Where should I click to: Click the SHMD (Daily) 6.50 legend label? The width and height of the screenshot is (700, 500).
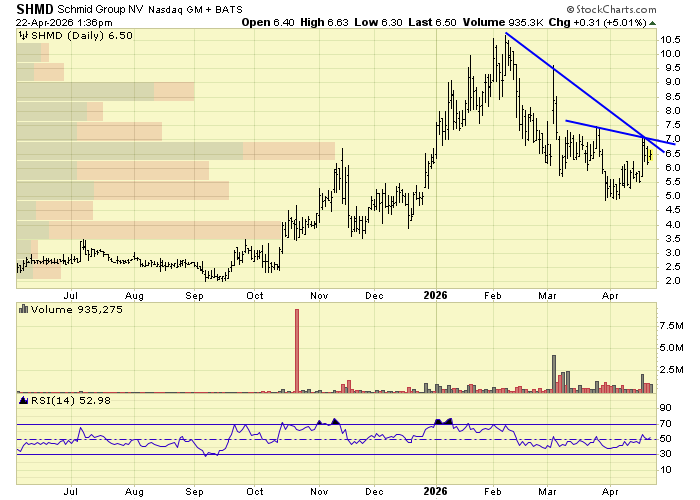click(x=82, y=36)
